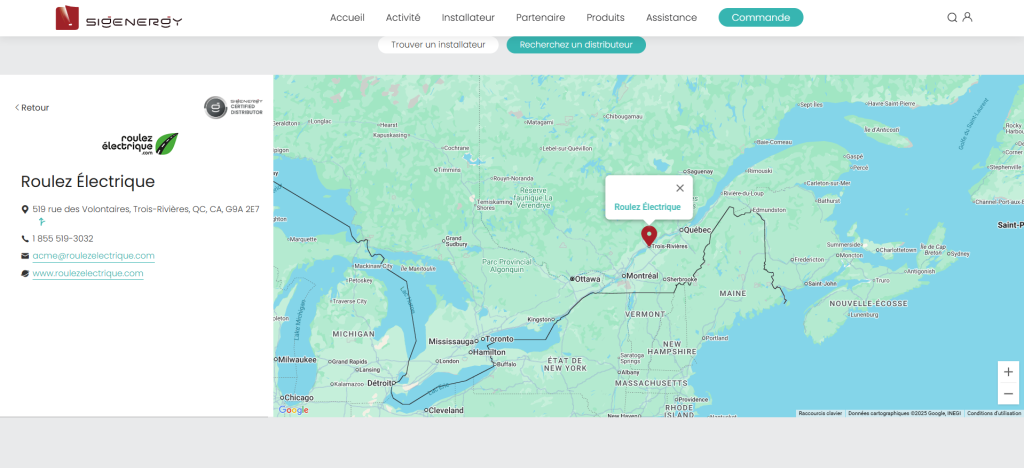This screenshot has height=468, width=1024.
Task: Click the directions arrow under the address
Action: (42, 223)
